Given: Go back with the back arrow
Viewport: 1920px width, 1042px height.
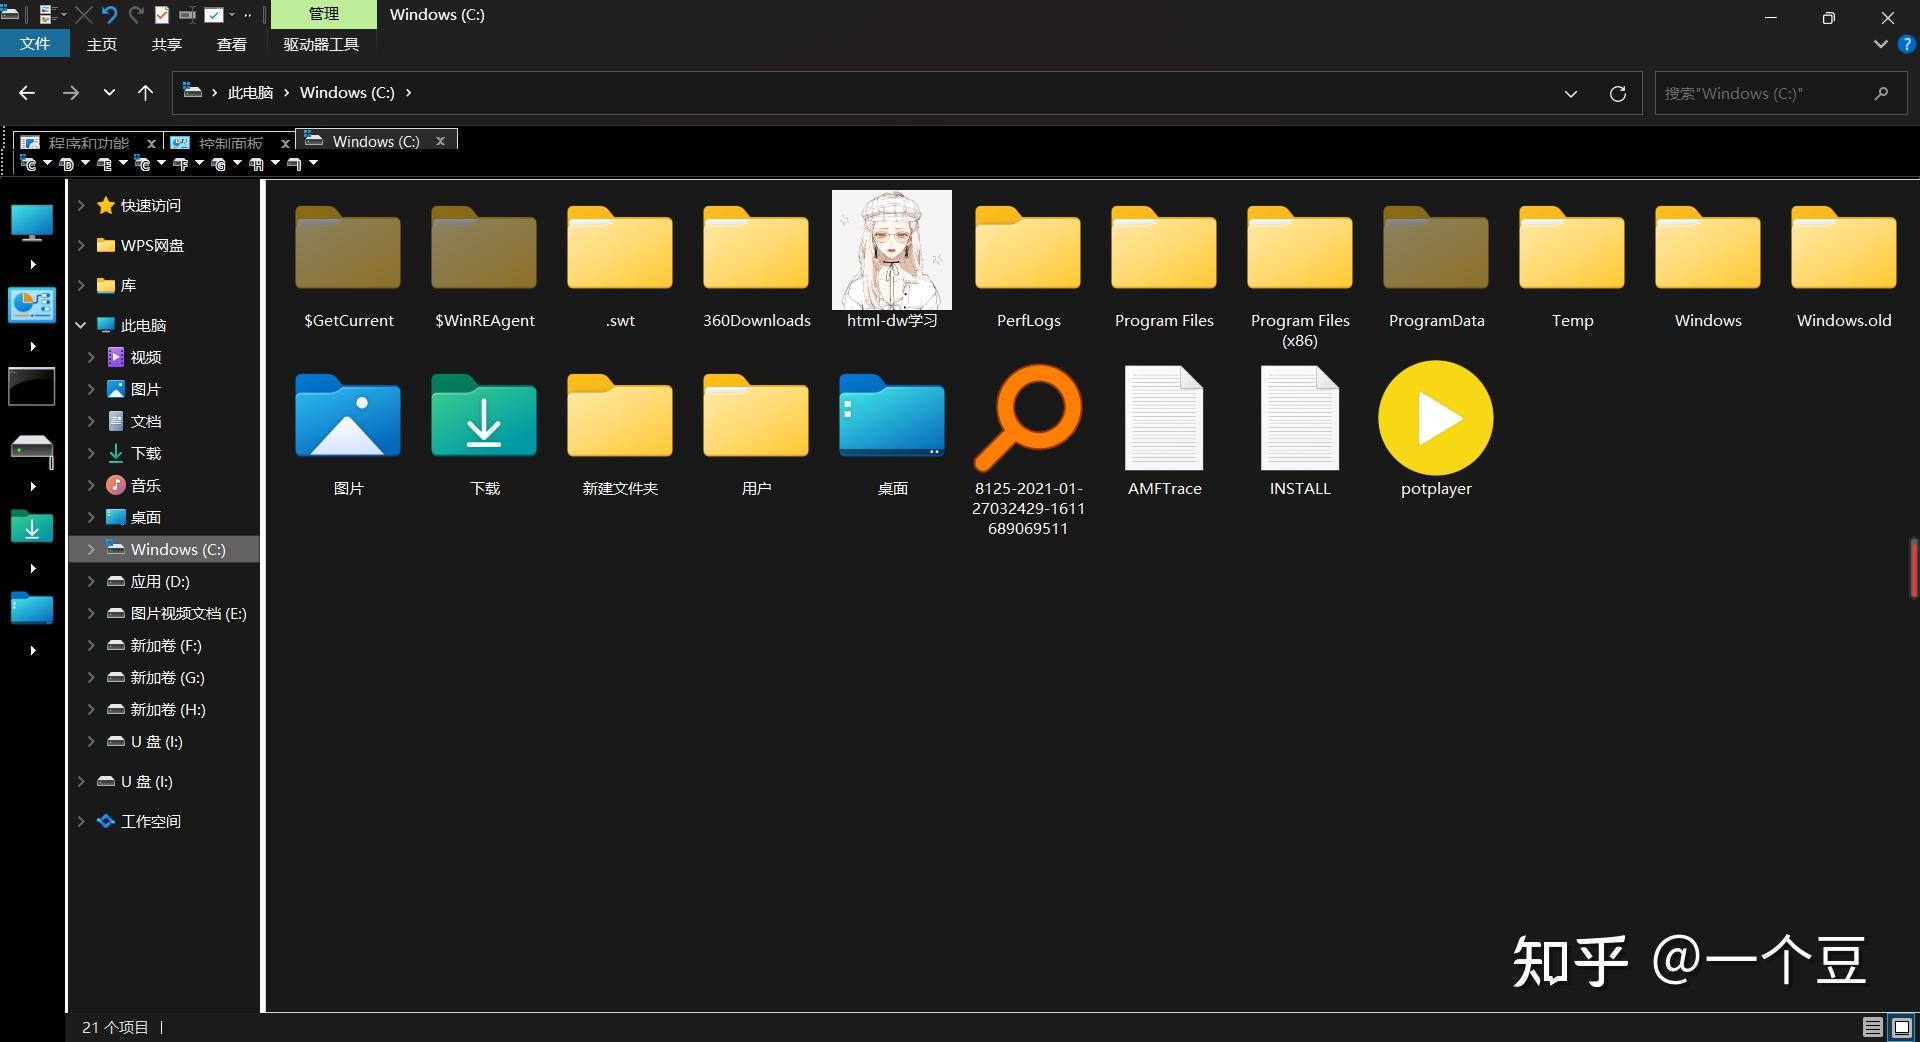Looking at the screenshot, I should (27, 93).
